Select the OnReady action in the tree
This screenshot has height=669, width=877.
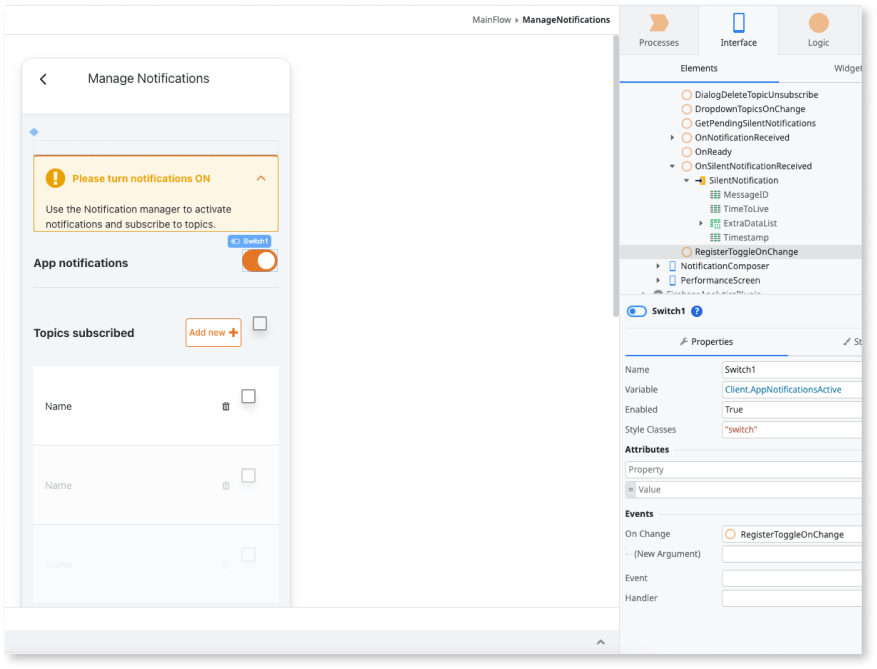coord(713,152)
